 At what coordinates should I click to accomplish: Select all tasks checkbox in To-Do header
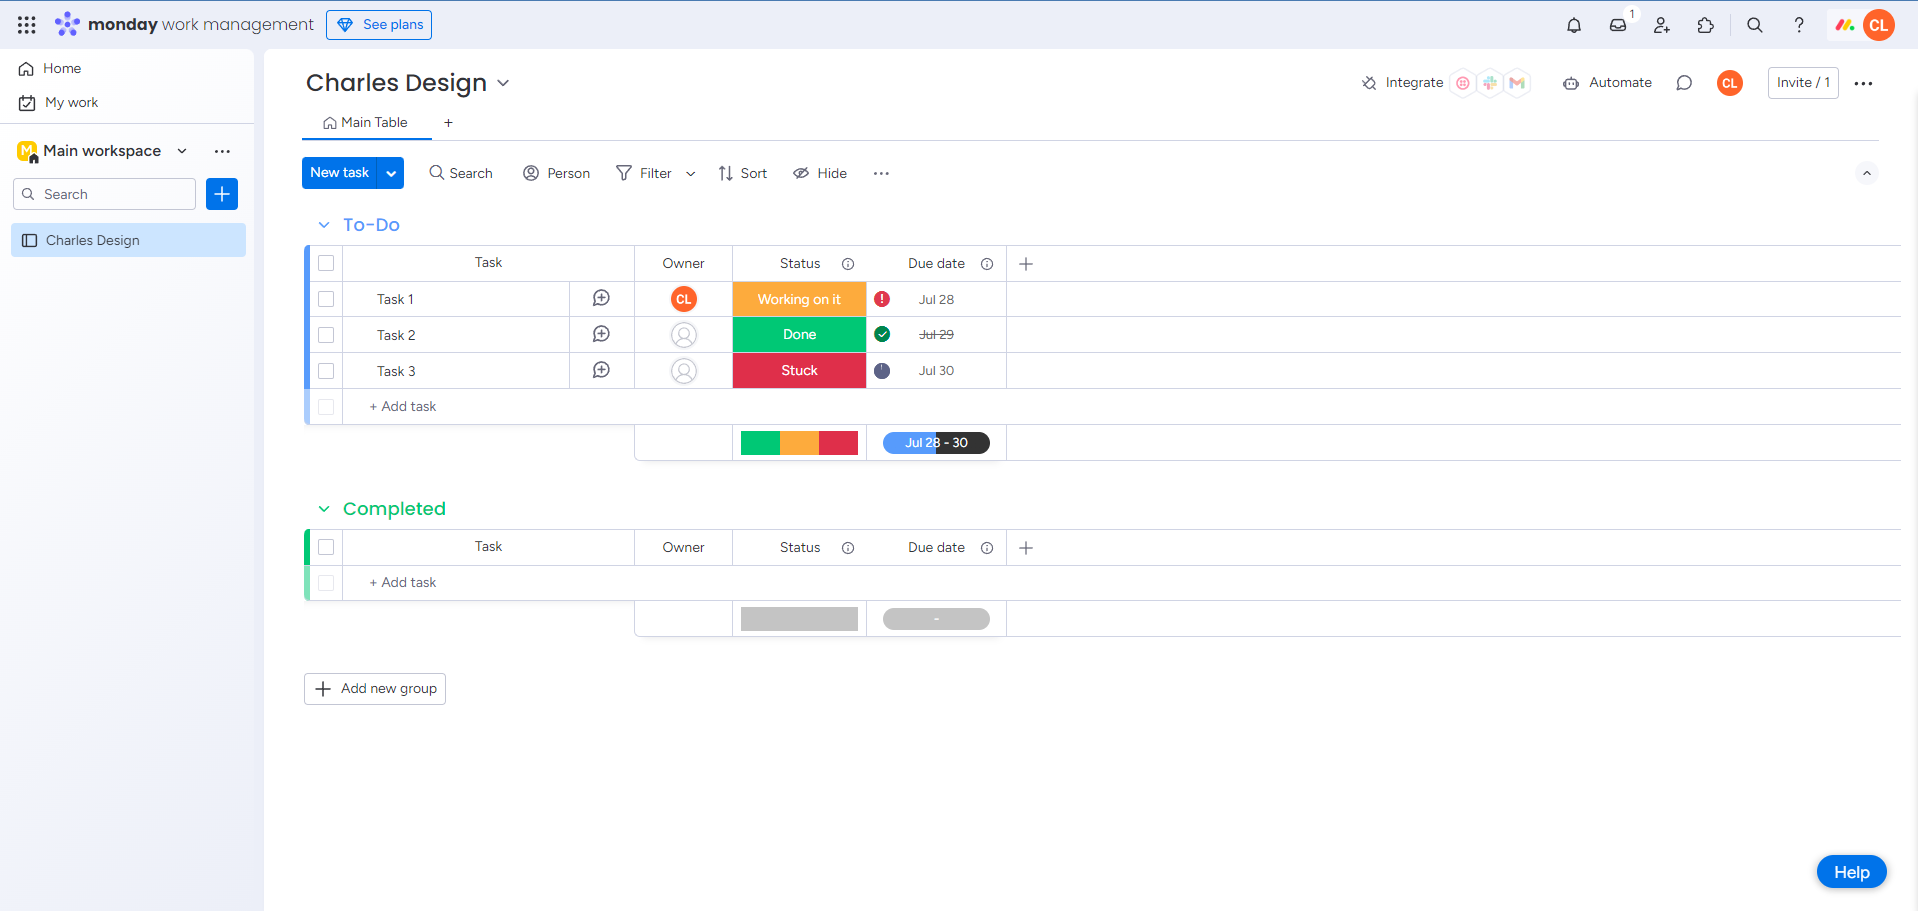326,263
